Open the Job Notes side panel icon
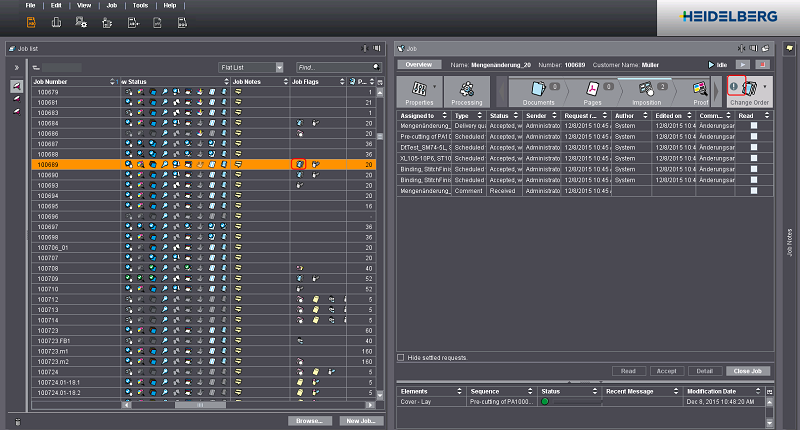The image size is (800, 430). 789,48
